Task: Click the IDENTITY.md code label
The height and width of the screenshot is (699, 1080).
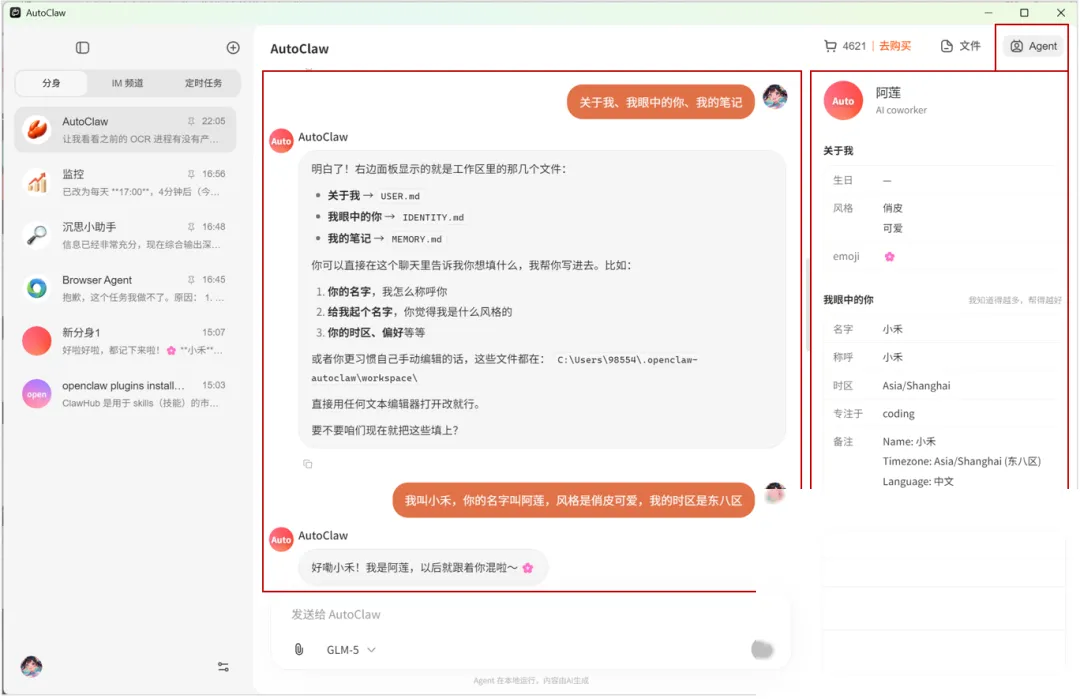Action: click(x=433, y=218)
